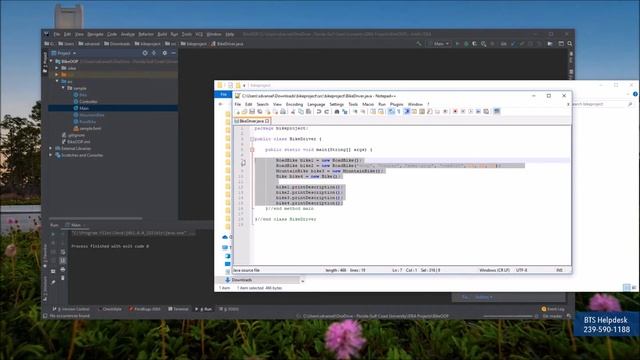The image size is (640, 360).
Task: Click the red record macro icon in Notepad++
Action: pyautogui.click(x=455, y=111)
